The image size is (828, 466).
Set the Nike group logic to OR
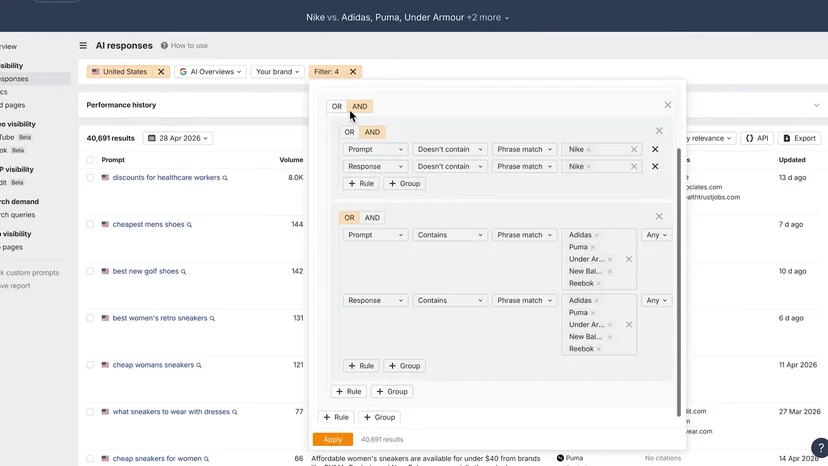pyautogui.click(x=349, y=132)
